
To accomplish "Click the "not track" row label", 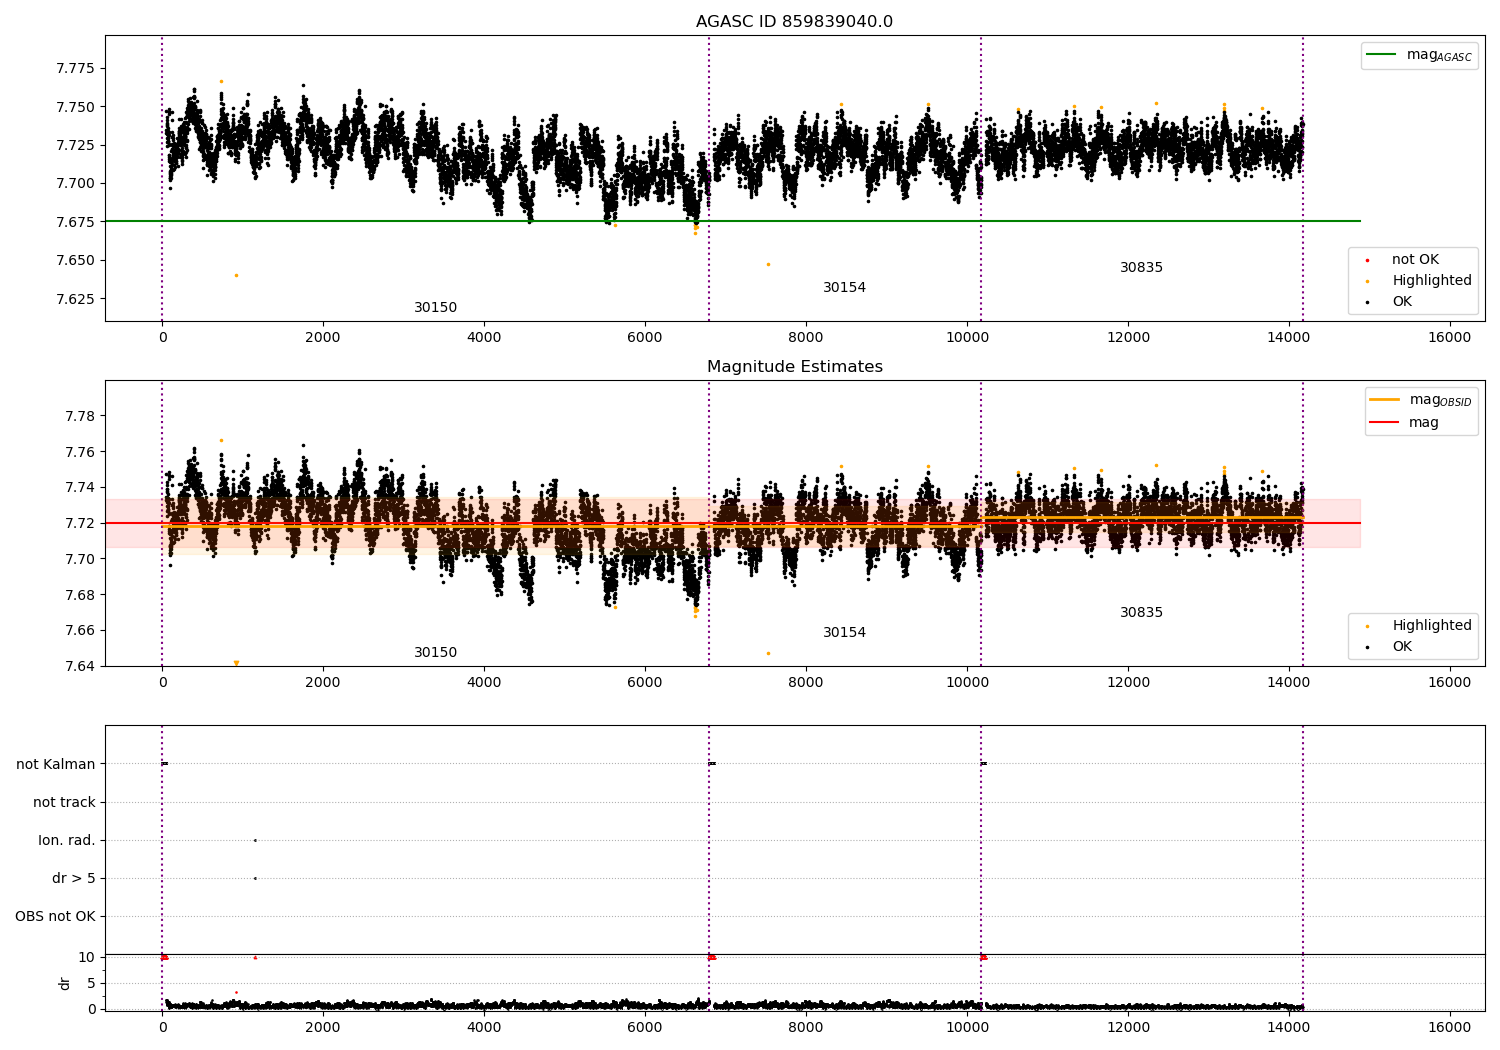I will pos(64,802).
